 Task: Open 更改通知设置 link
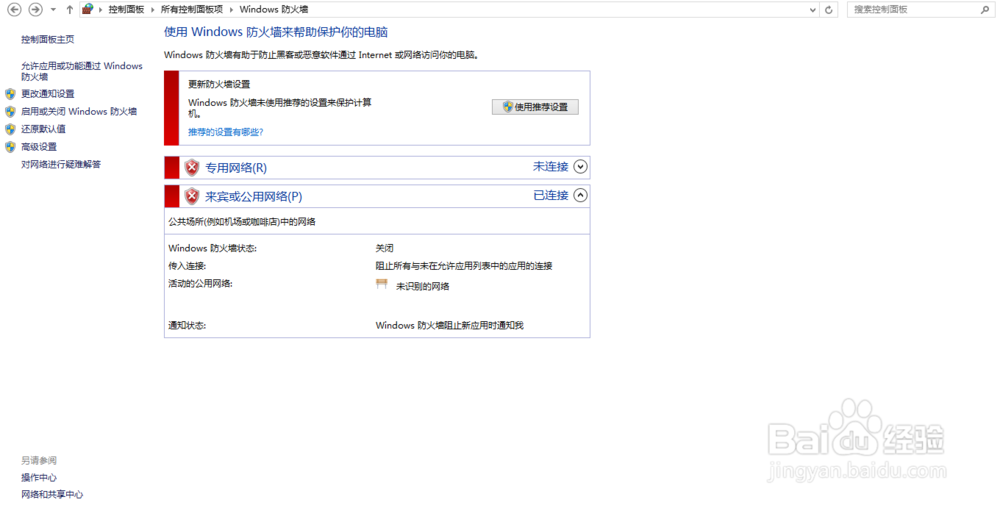pyautogui.click(x=48, y=94)
